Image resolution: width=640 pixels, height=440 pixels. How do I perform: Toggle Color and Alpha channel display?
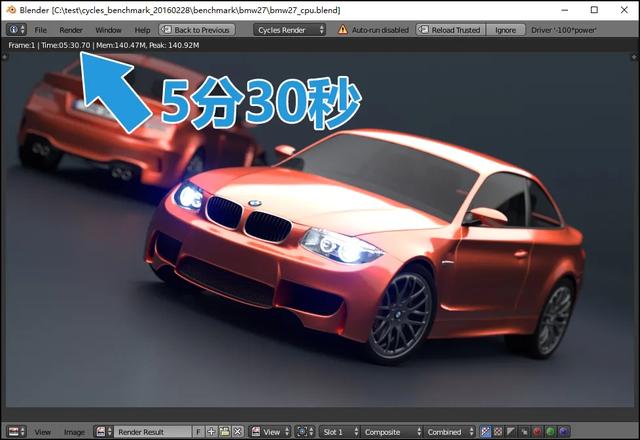click(x=485, y=431)
